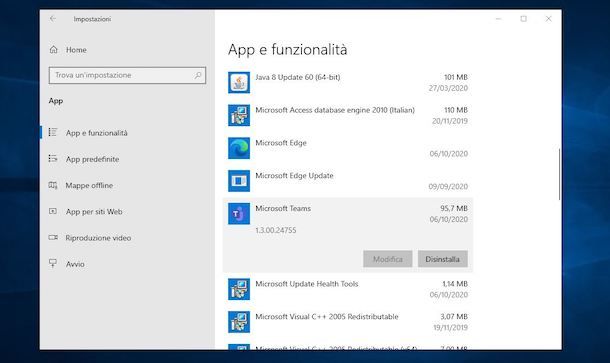Click the 1,14 MB size value
The image size is (610, 363).
(x=454, y=284)
